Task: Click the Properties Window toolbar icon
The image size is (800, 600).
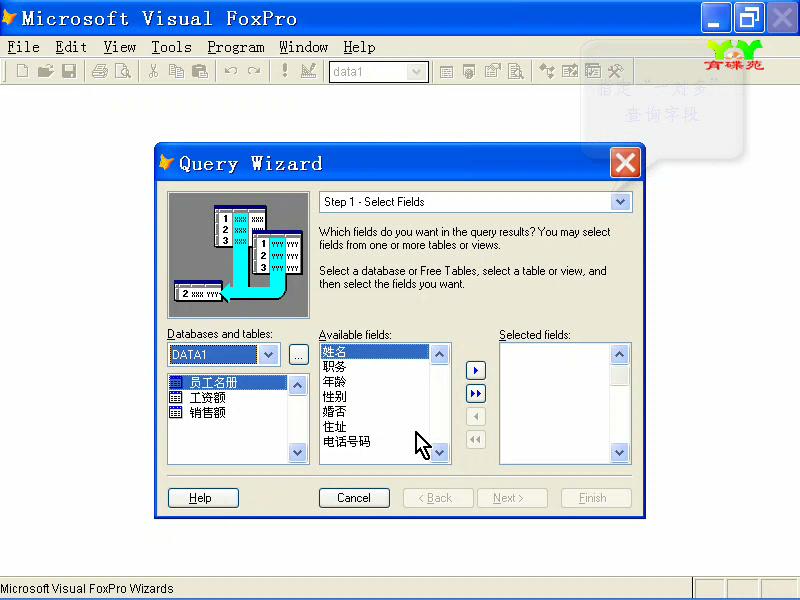Action: tap(492, 71)
